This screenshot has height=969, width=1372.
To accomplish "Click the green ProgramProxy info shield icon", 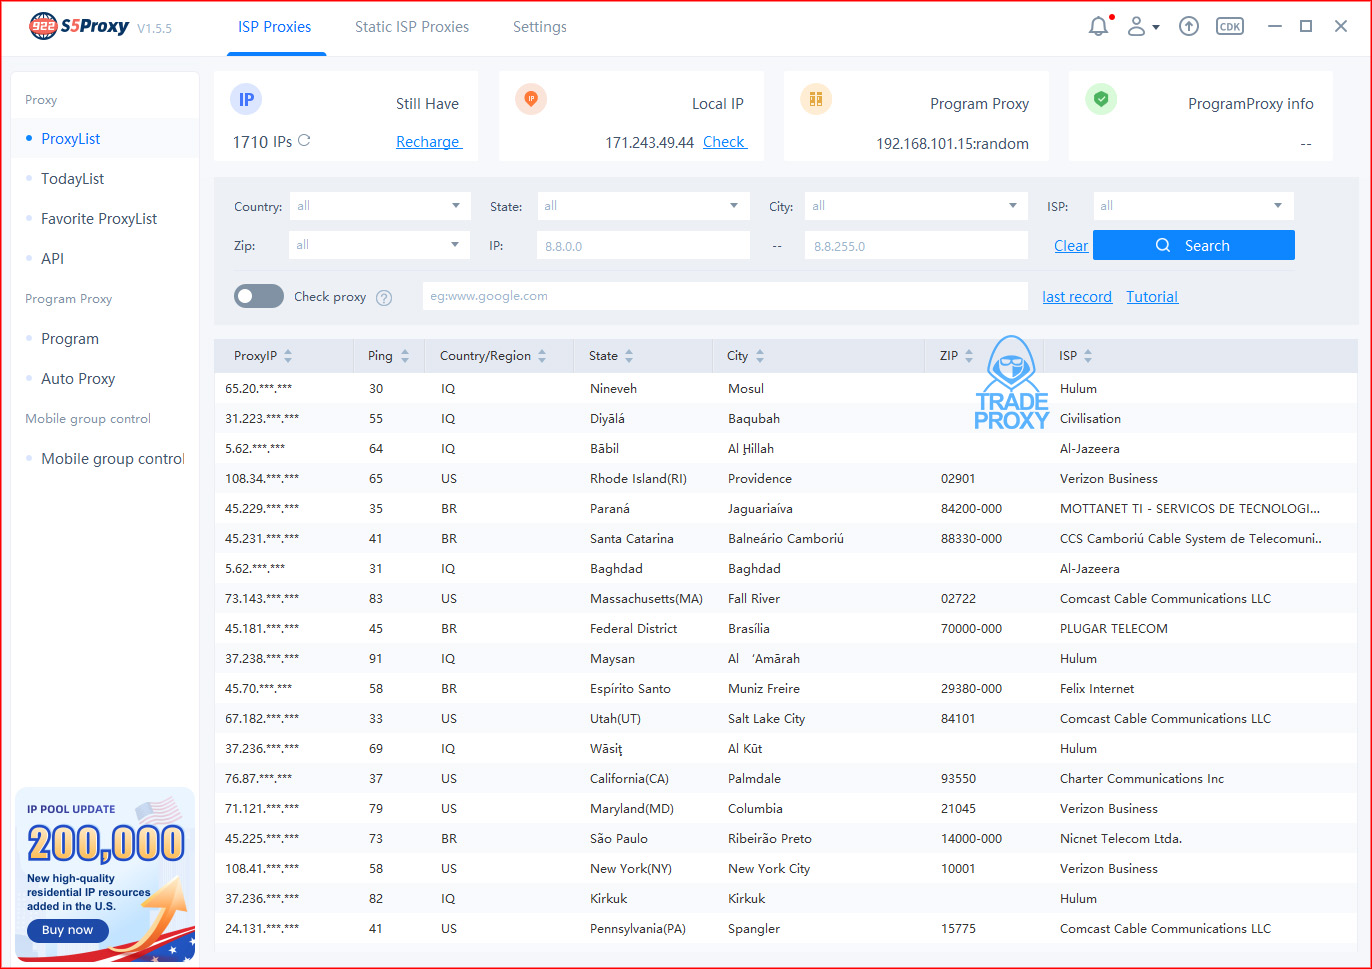I will (1101, 99).
